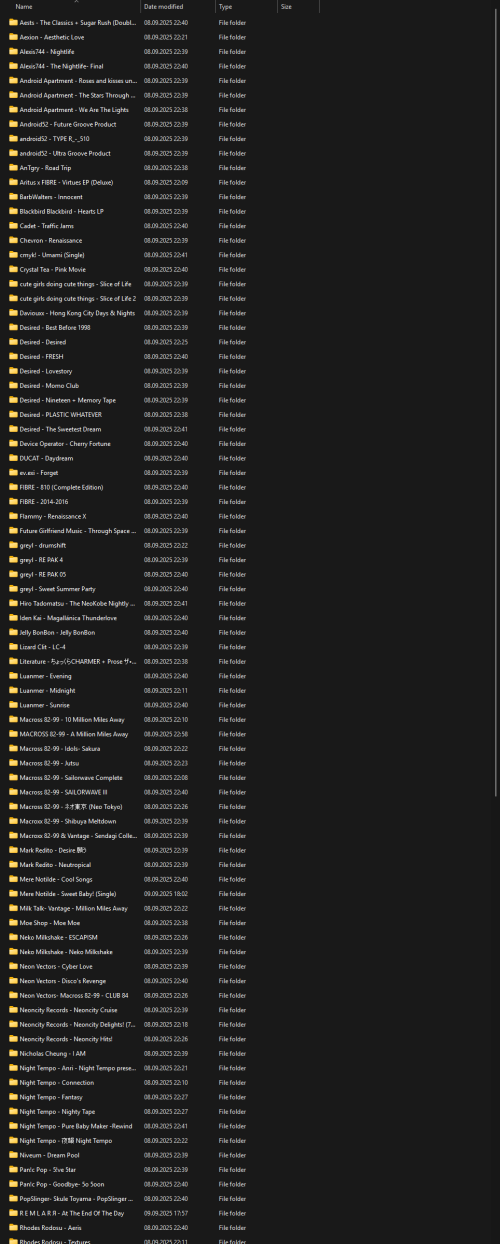The height and width of the screenshot is (1244, 500).
Task: Click Nicholas Cheung - I AM folder icon
Action: 13,1053
